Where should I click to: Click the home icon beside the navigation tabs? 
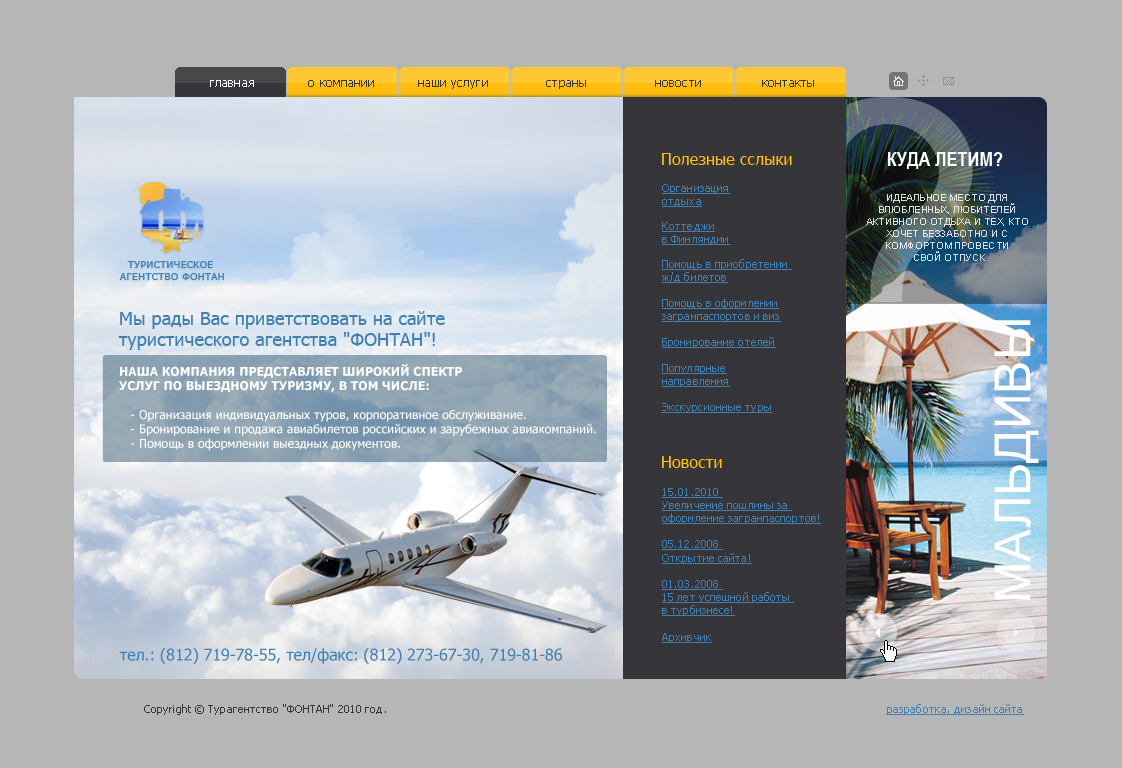[898, 81]
